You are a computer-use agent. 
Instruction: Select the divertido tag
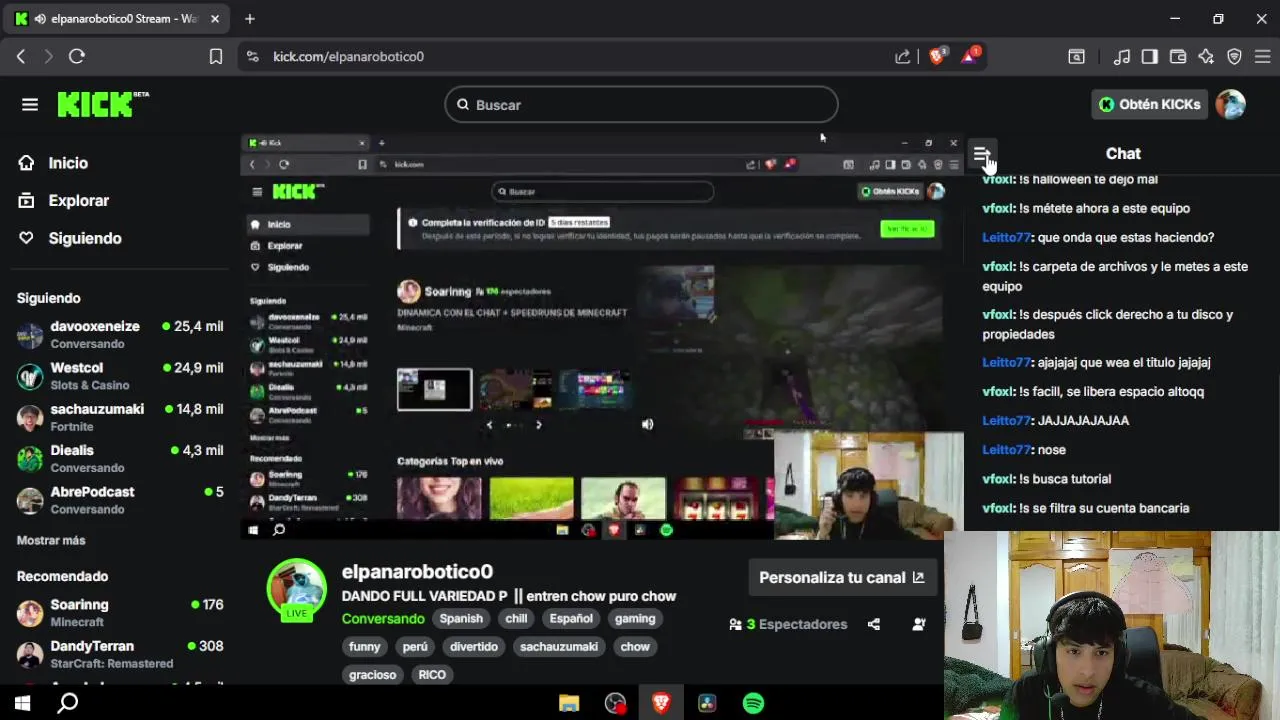point(474,647)
